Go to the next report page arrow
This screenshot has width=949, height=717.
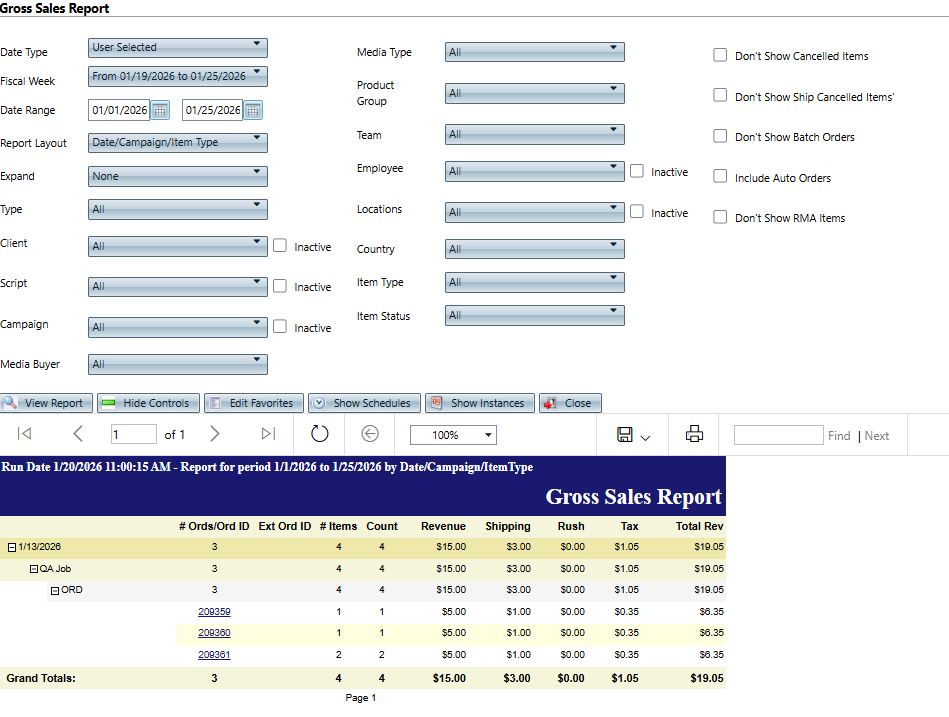(x=214, y=434)
